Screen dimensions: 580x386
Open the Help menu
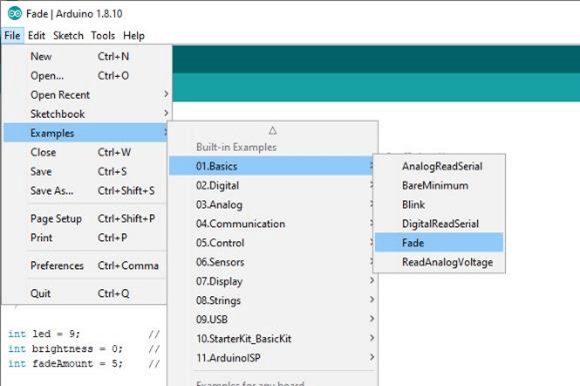coord(134,35)
